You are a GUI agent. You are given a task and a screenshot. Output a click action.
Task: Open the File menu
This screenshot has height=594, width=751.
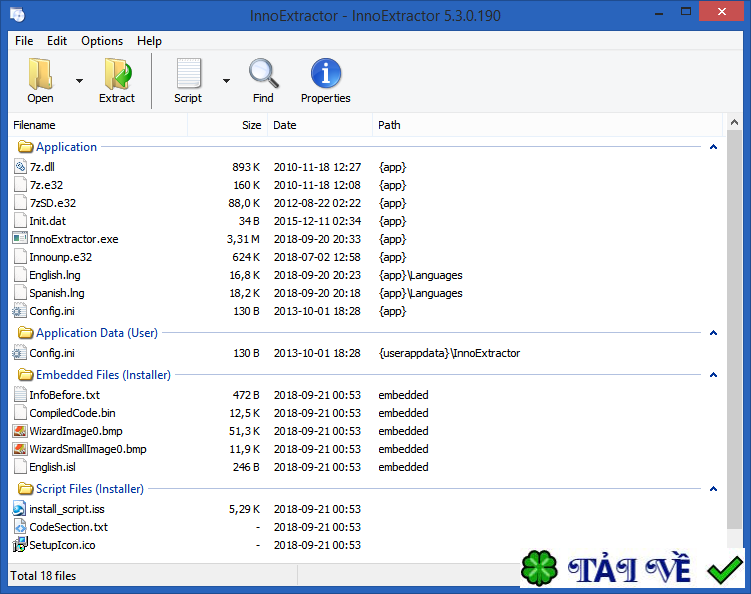[x=24, y=41]
